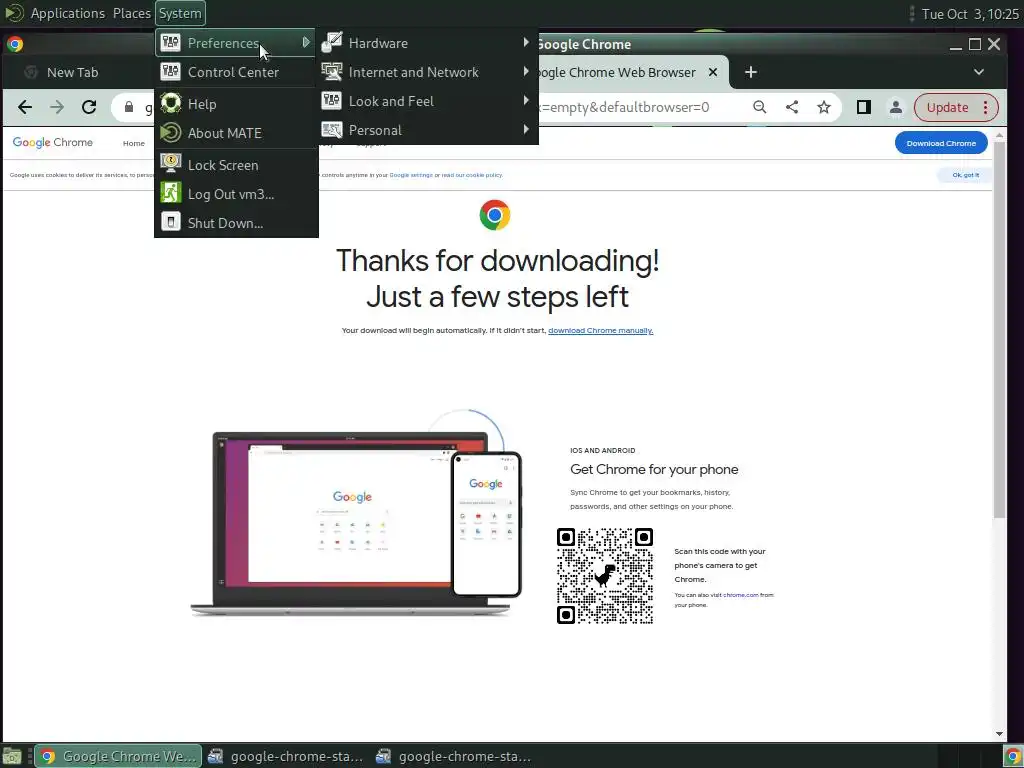
Task: Open the Google settings link
Action: [x=411, y=175]
